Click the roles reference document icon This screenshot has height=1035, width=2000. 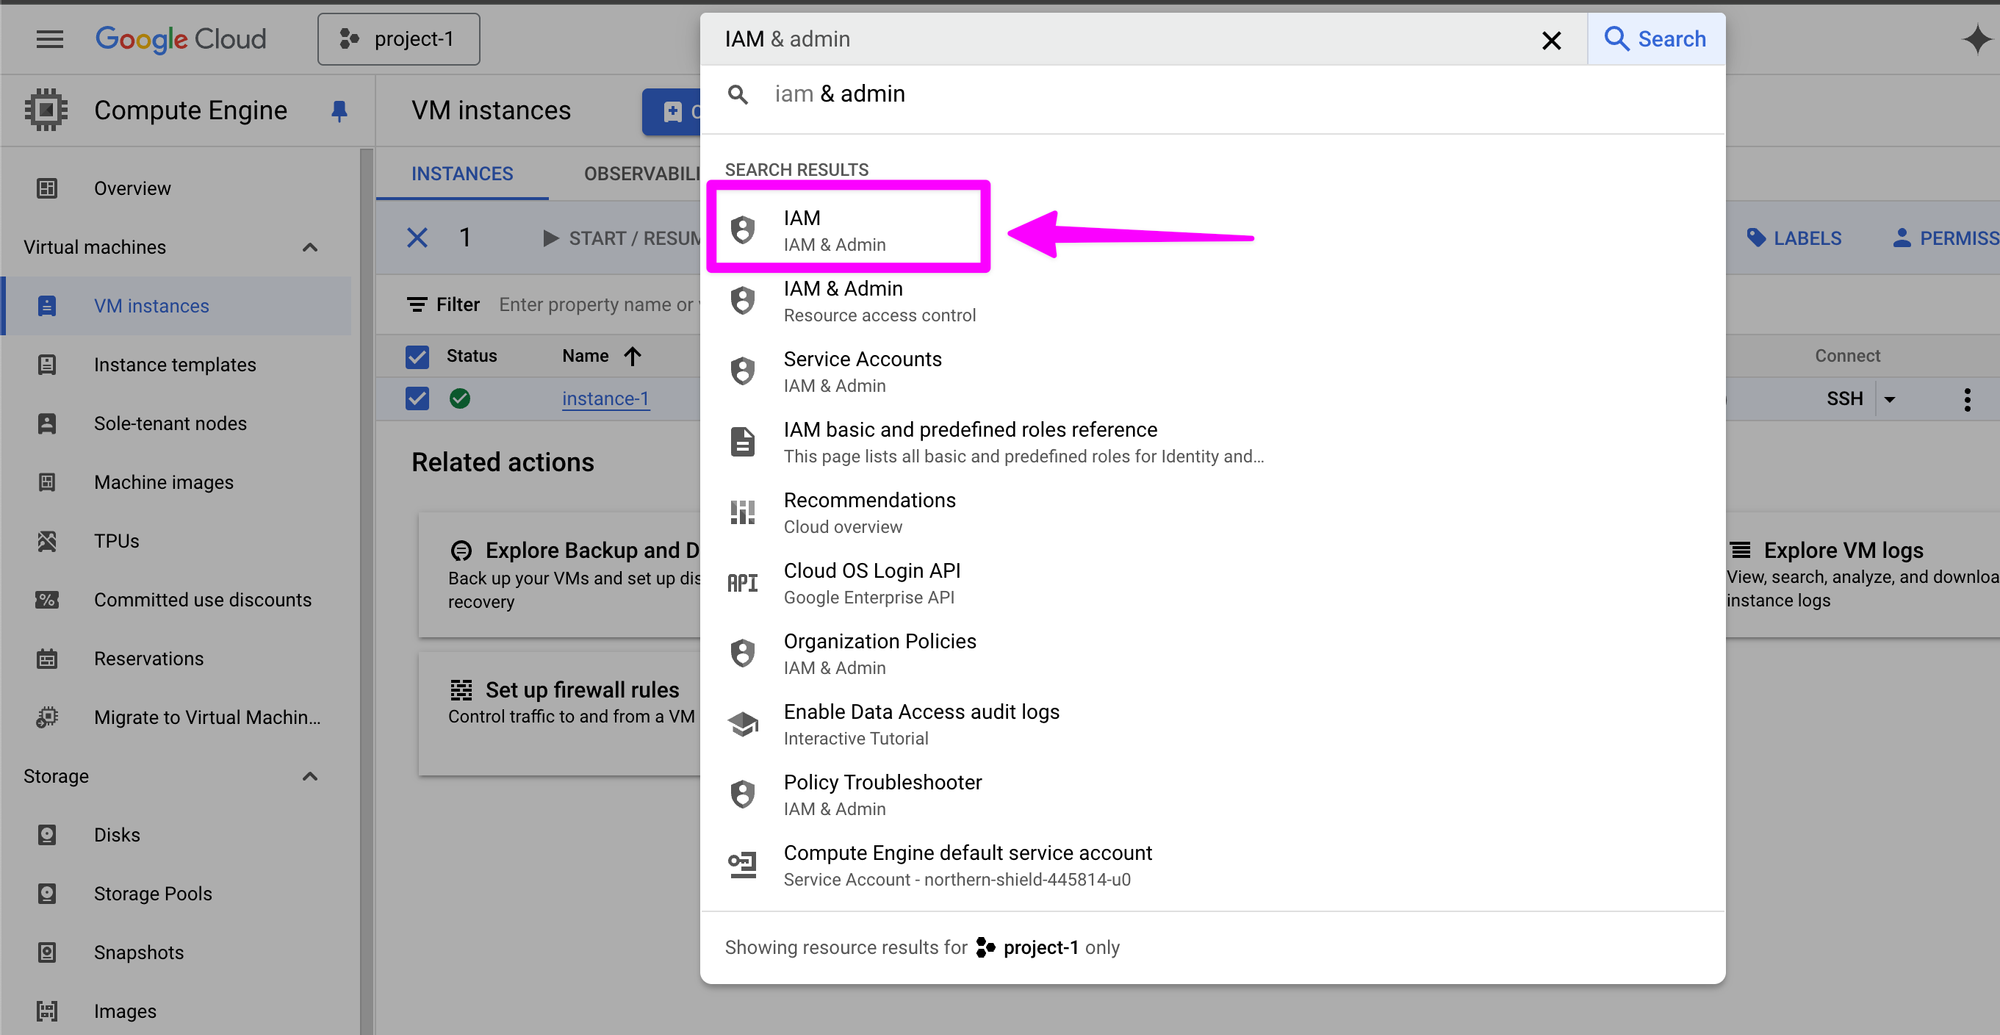coord(742,441)
